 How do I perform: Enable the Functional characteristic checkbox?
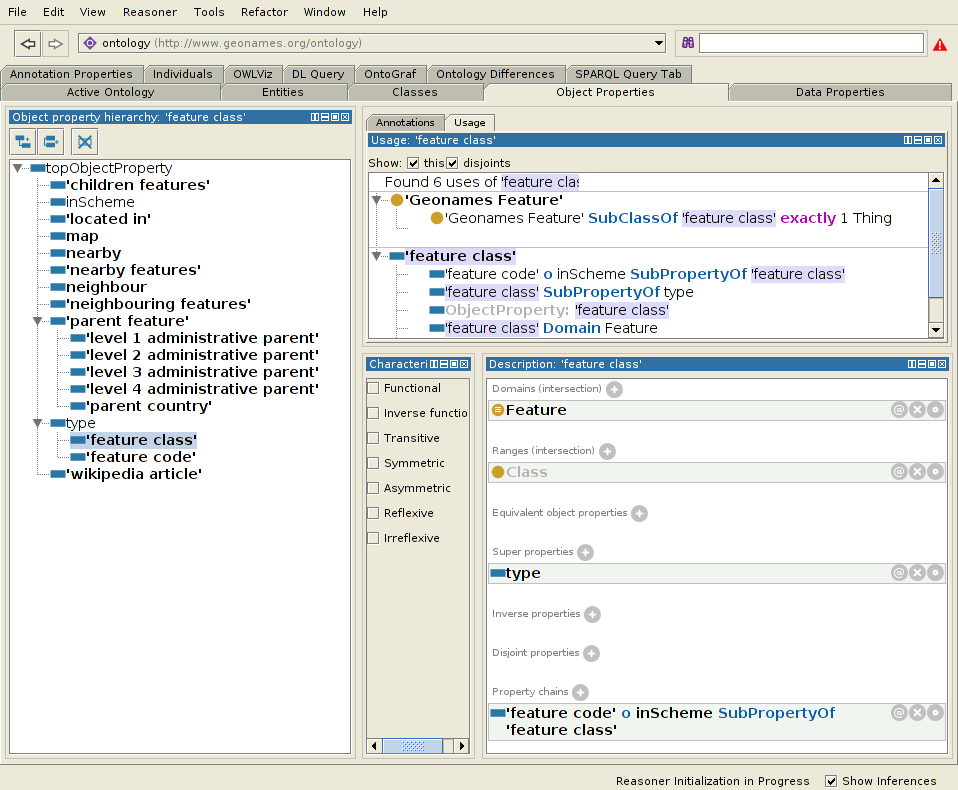tap(373, 388)
